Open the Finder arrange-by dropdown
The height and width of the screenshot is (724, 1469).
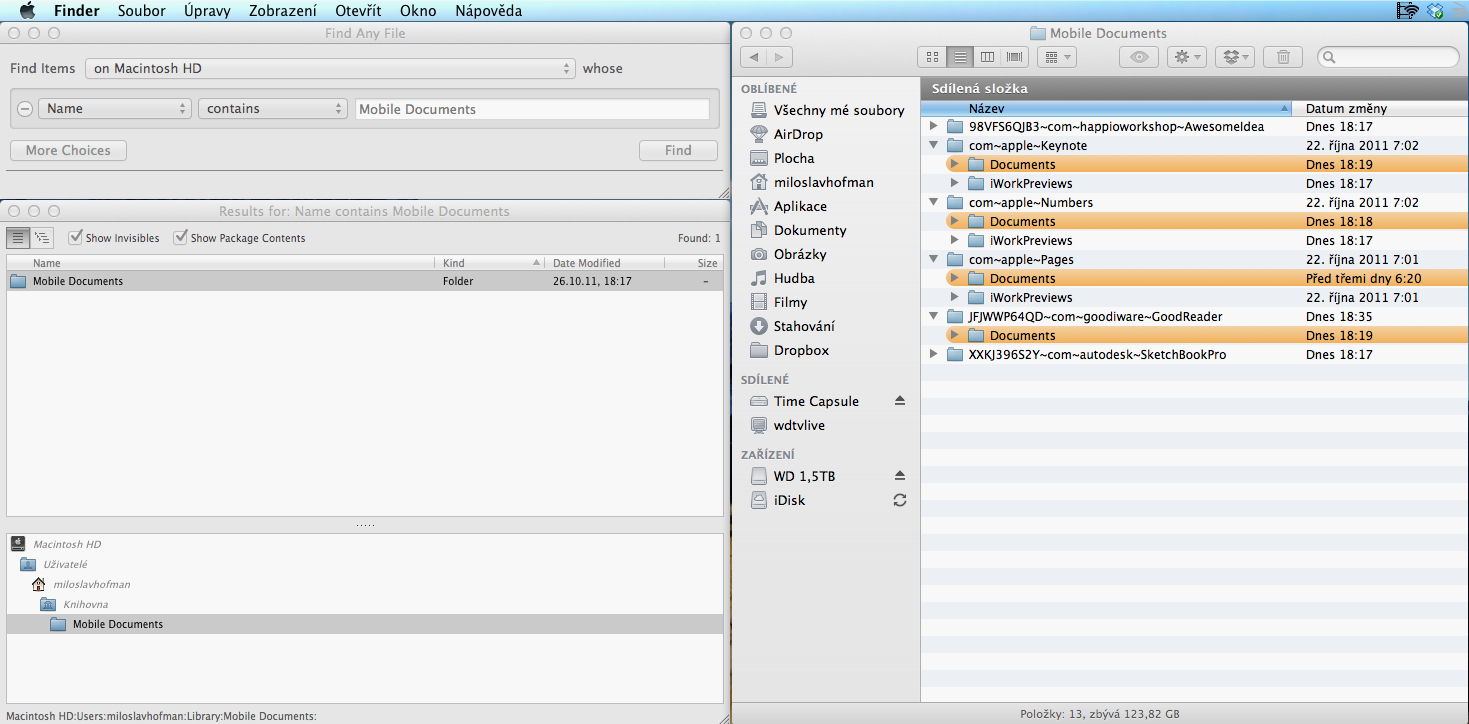click(x=1056, y=57)
